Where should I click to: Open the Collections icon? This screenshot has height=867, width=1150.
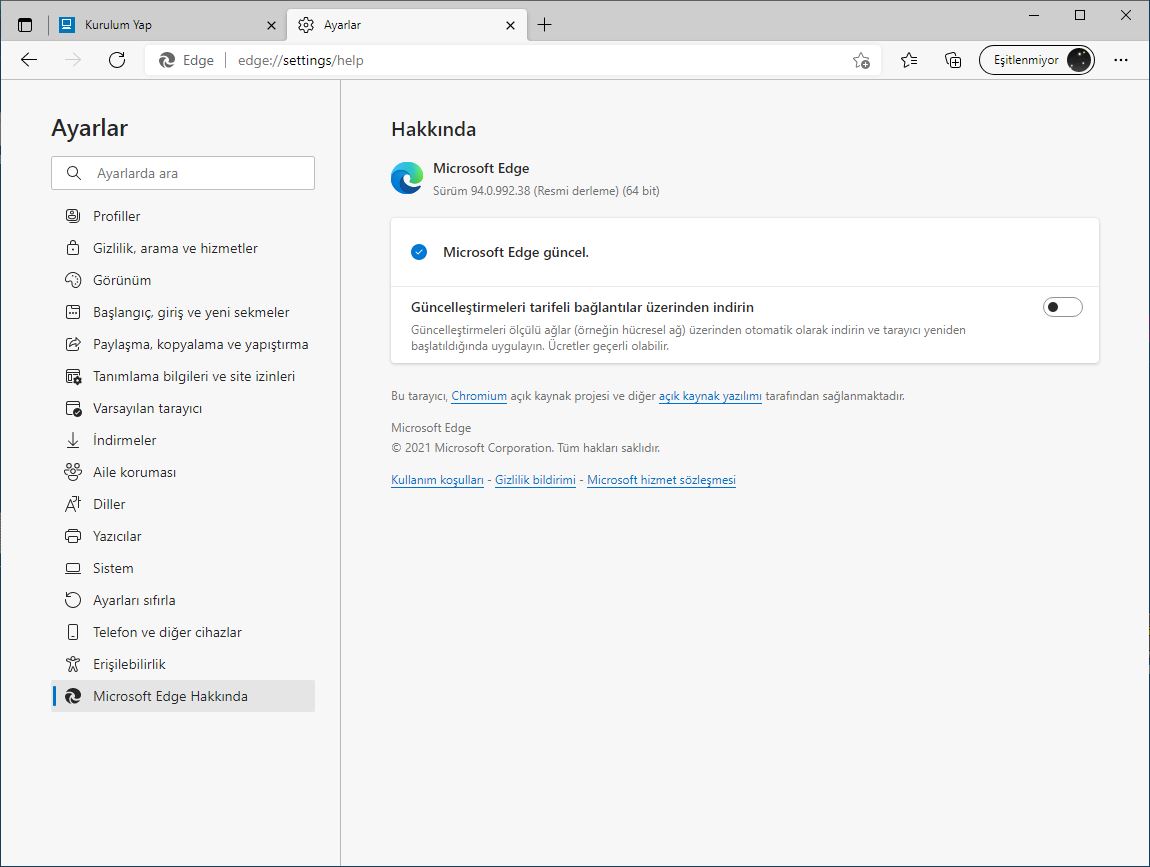point(953,60)
